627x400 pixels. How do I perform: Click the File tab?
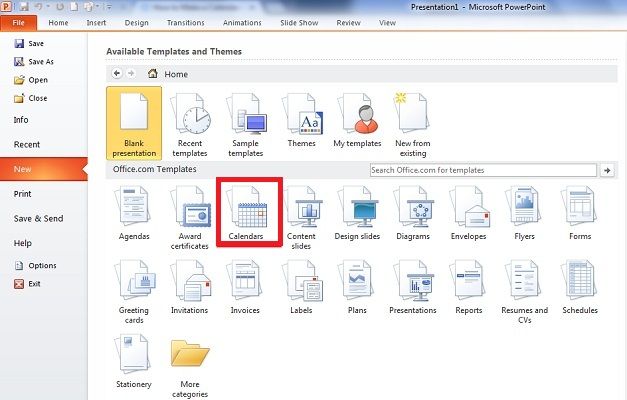pyautogui.click(x=18, y=23)
